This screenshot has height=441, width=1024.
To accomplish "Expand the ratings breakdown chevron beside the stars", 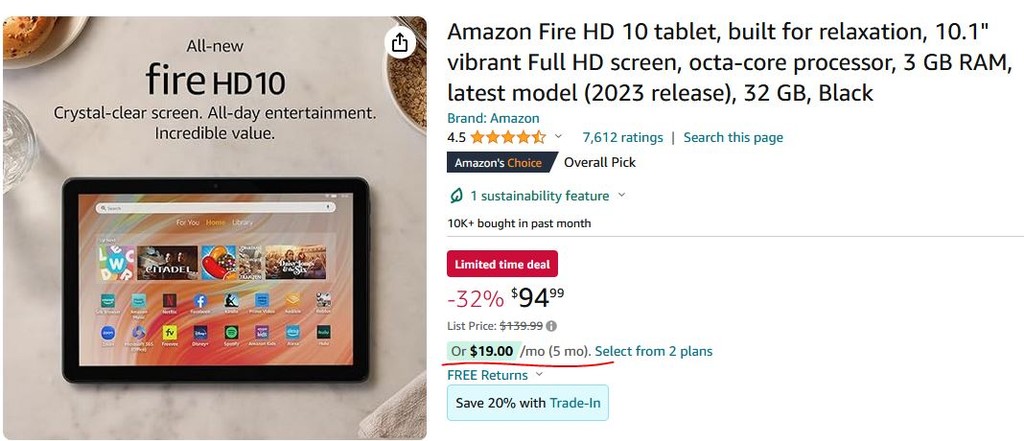I will tap(558, 137).
